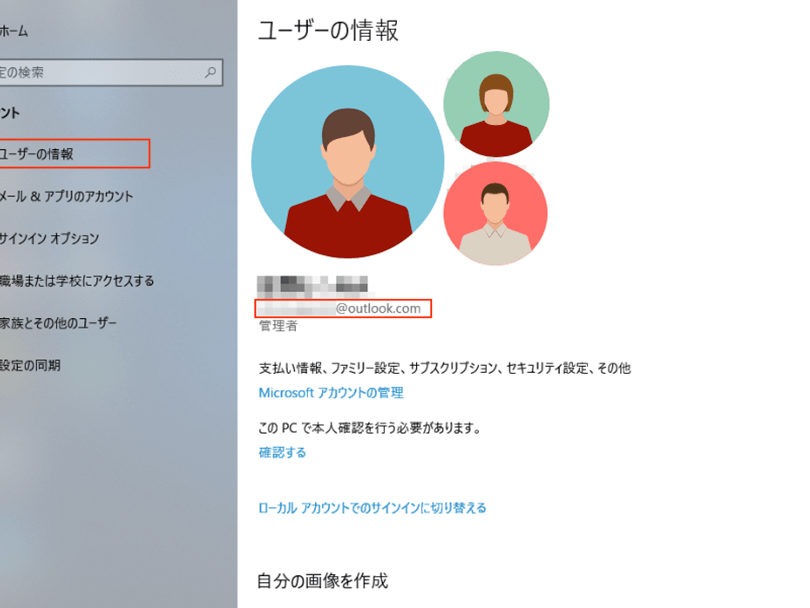Click the 管理者 account type label
This screenshot has width=810, height=608.
[278, 326]
